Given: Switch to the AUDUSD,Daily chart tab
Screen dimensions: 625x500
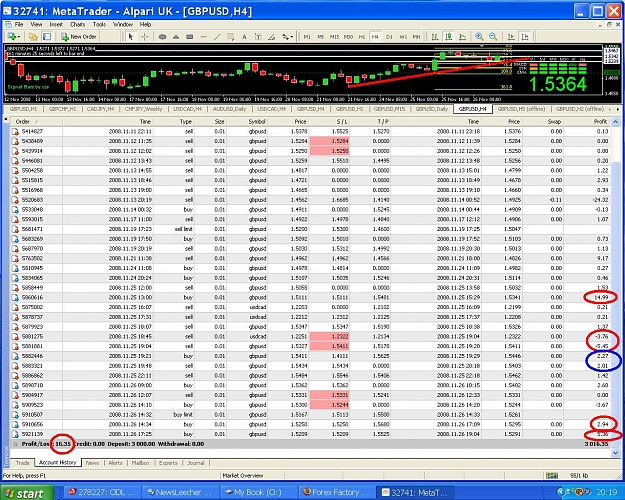Looking at the screenshot, I should click(230, 109).
